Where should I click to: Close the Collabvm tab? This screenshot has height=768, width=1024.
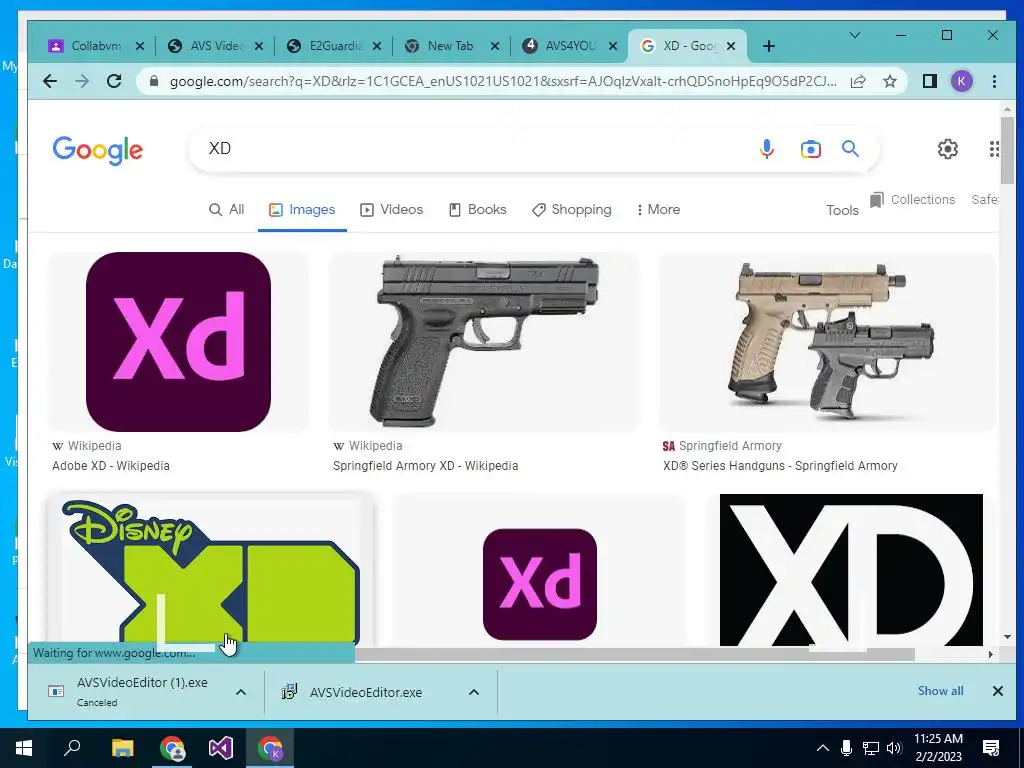pyautogui.click(x=139, y=46)
